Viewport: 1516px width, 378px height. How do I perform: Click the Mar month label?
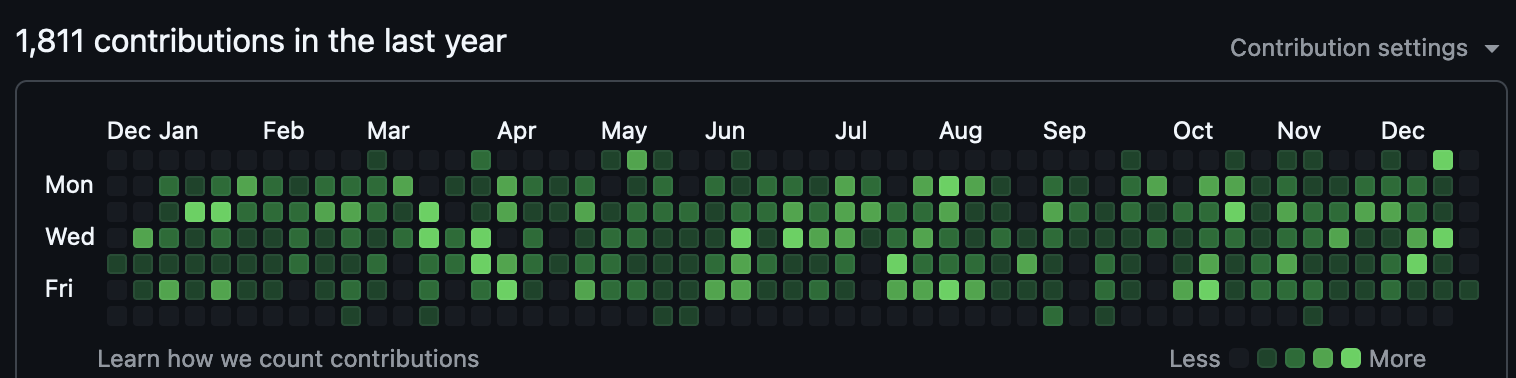click(388, 131)
